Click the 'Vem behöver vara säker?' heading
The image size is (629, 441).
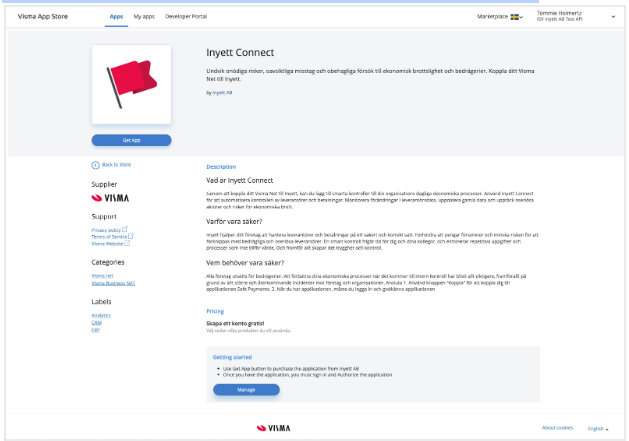[x=245, y=263]
